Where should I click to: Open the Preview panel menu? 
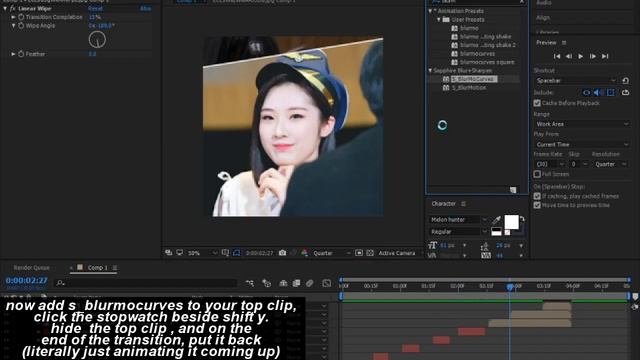pyautogui.click(x=564, y=43)
